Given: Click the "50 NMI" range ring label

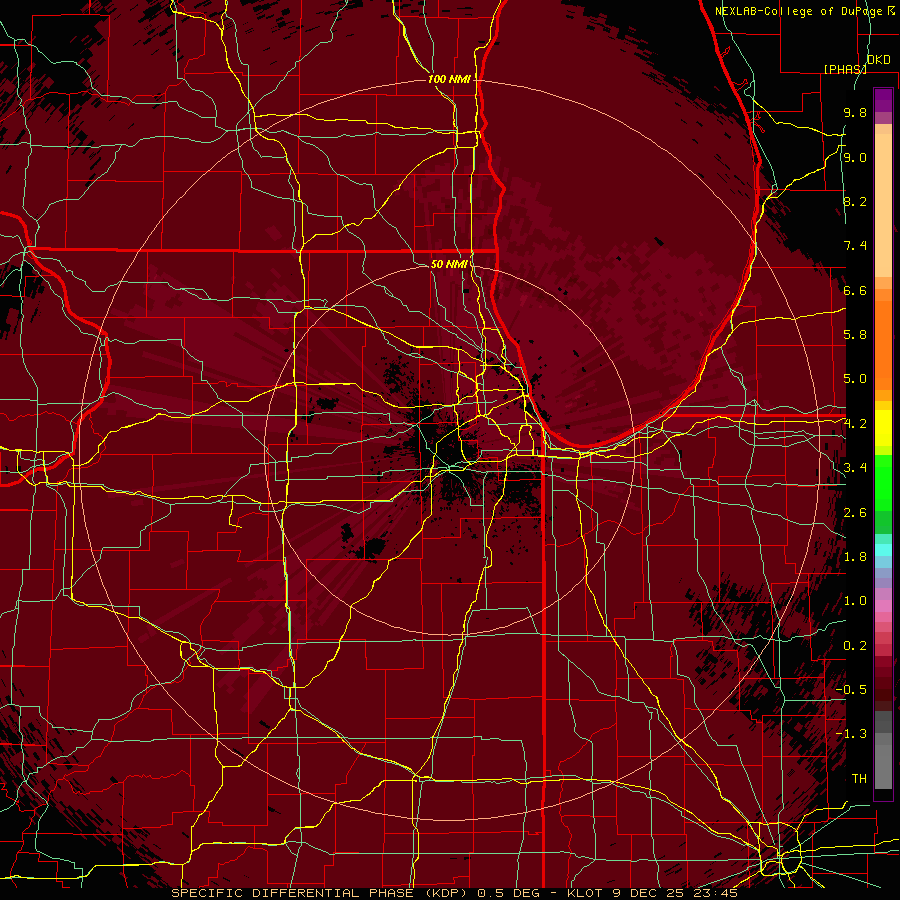Looking at the screenshot, I should [449, 264].
